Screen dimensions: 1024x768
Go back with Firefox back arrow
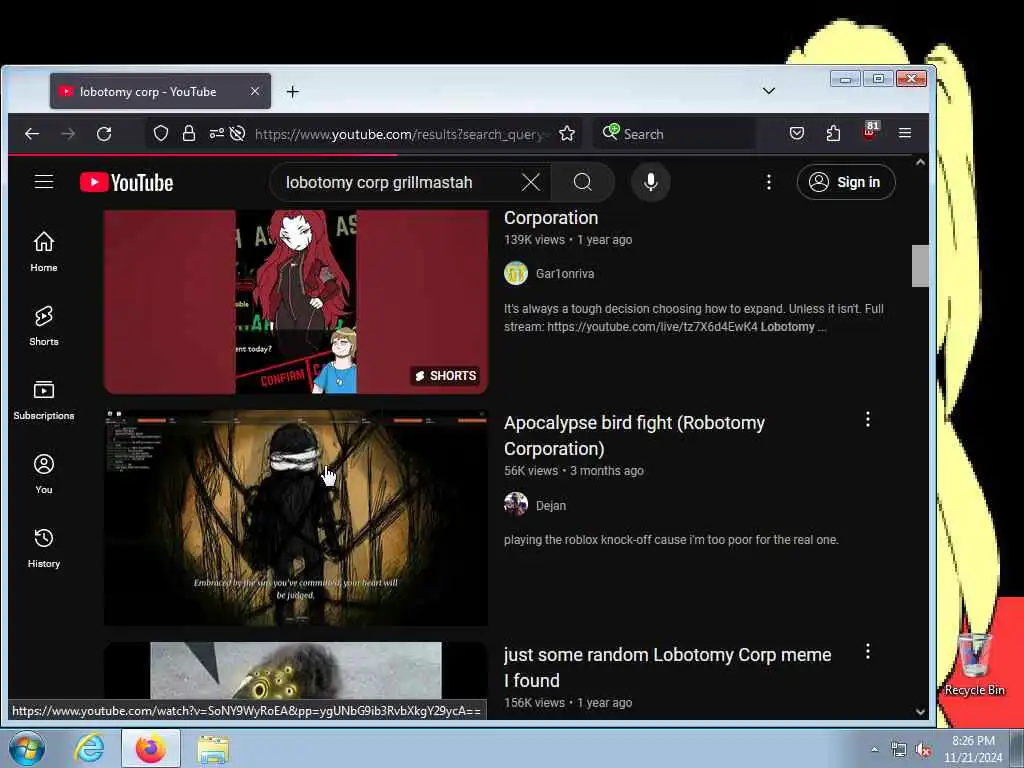click(x=31, y=134)
